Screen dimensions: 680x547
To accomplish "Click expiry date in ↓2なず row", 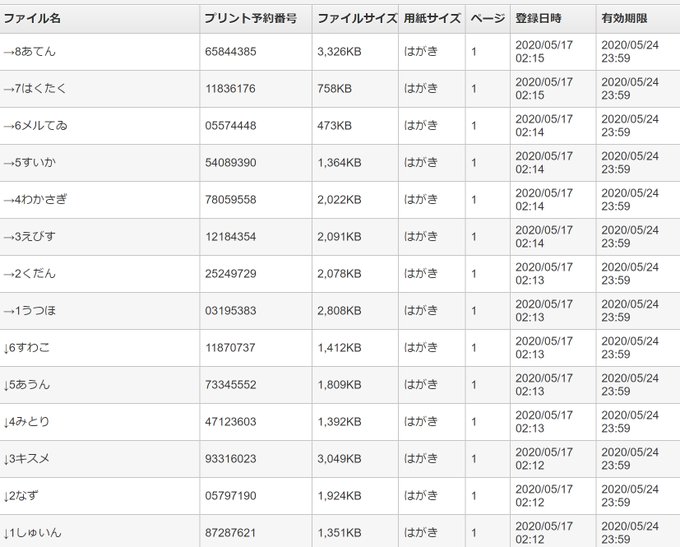I will [630, 496].
